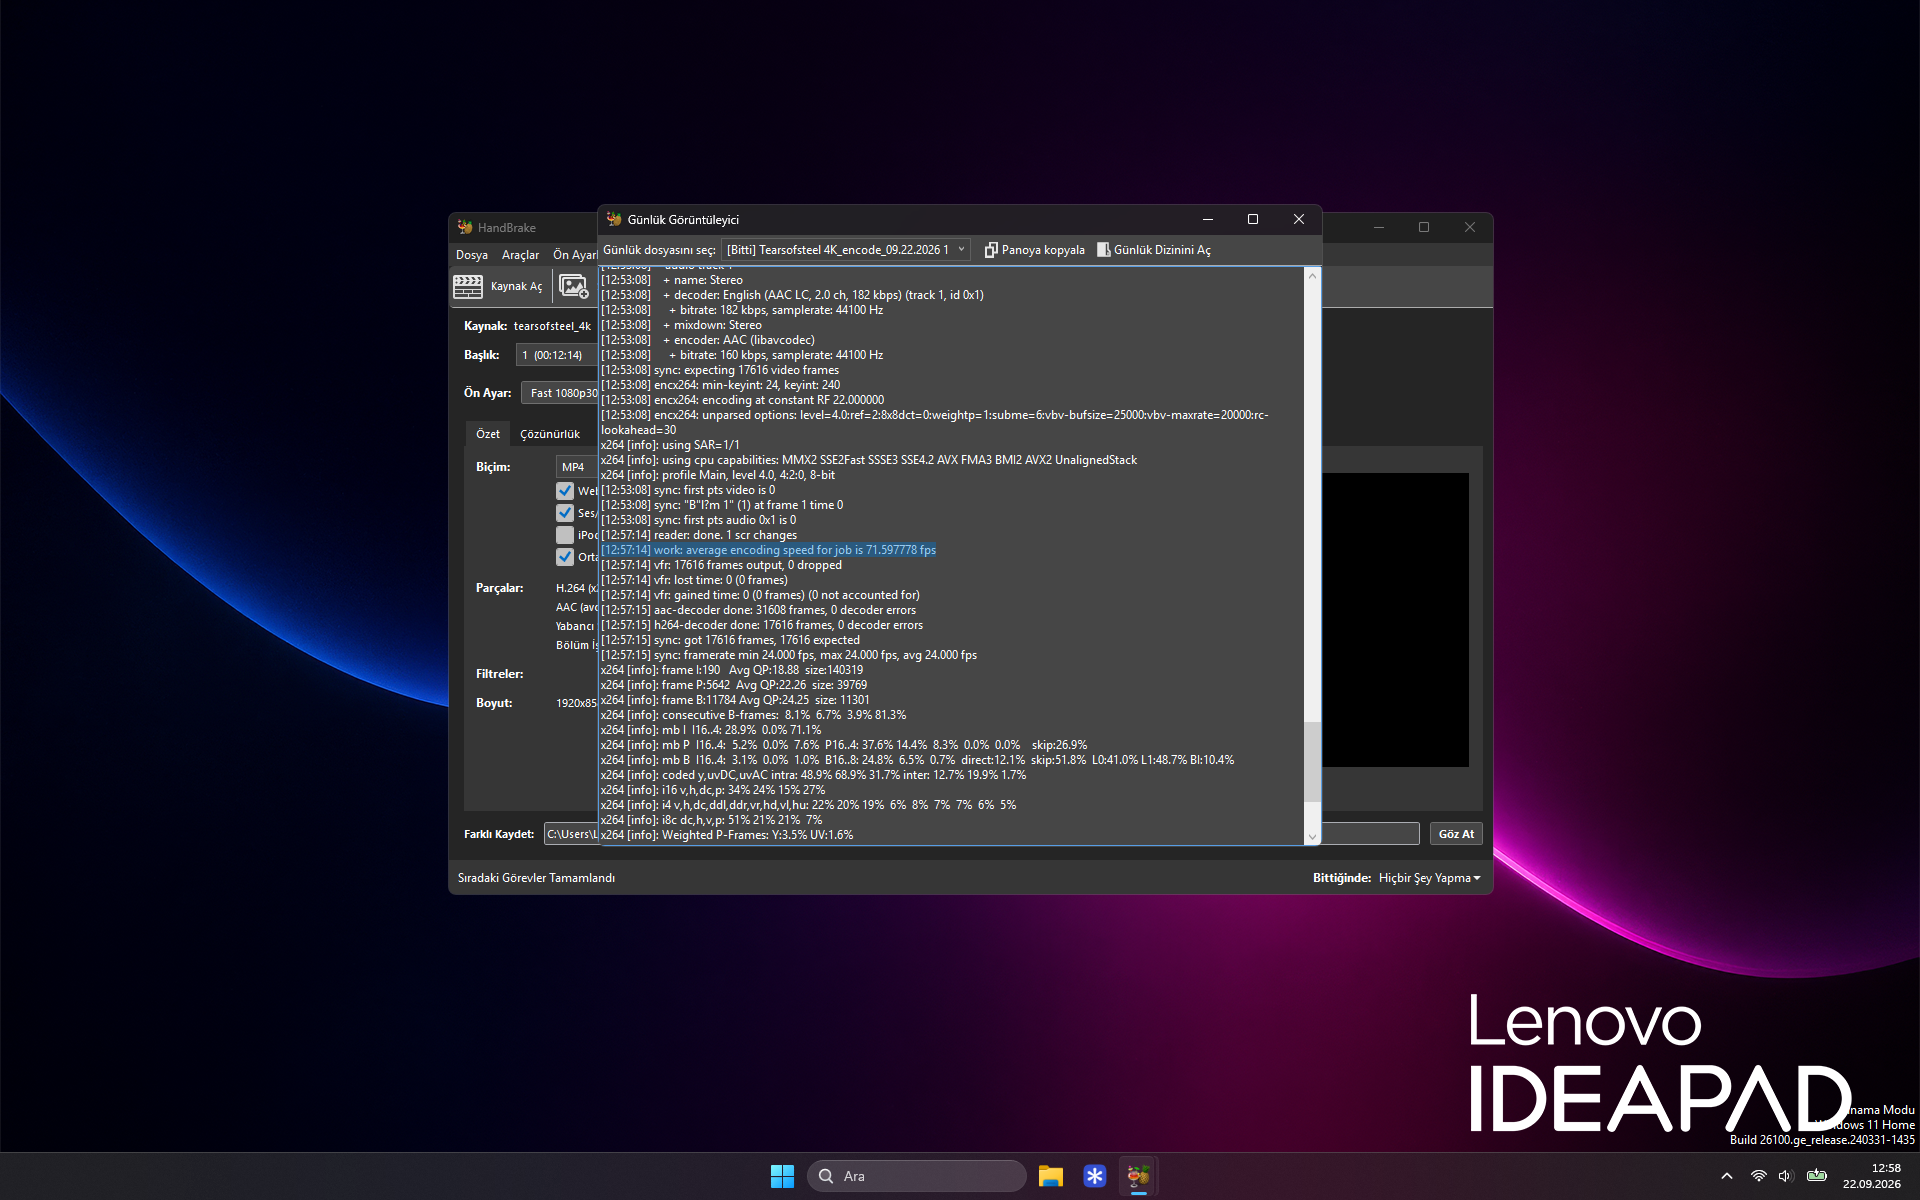Click the log scrollbar up arrow
1920x1200 pixels.
(x=1312, y=276)
